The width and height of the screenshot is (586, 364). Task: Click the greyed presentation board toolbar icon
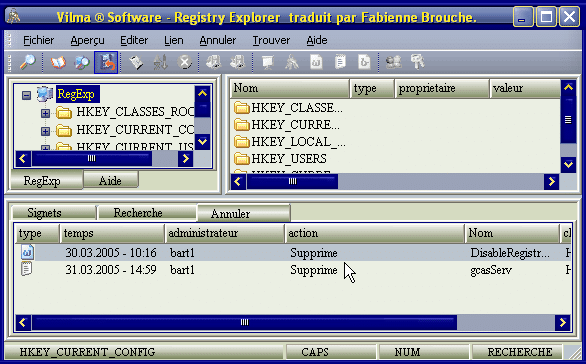[x=267, y=62]
